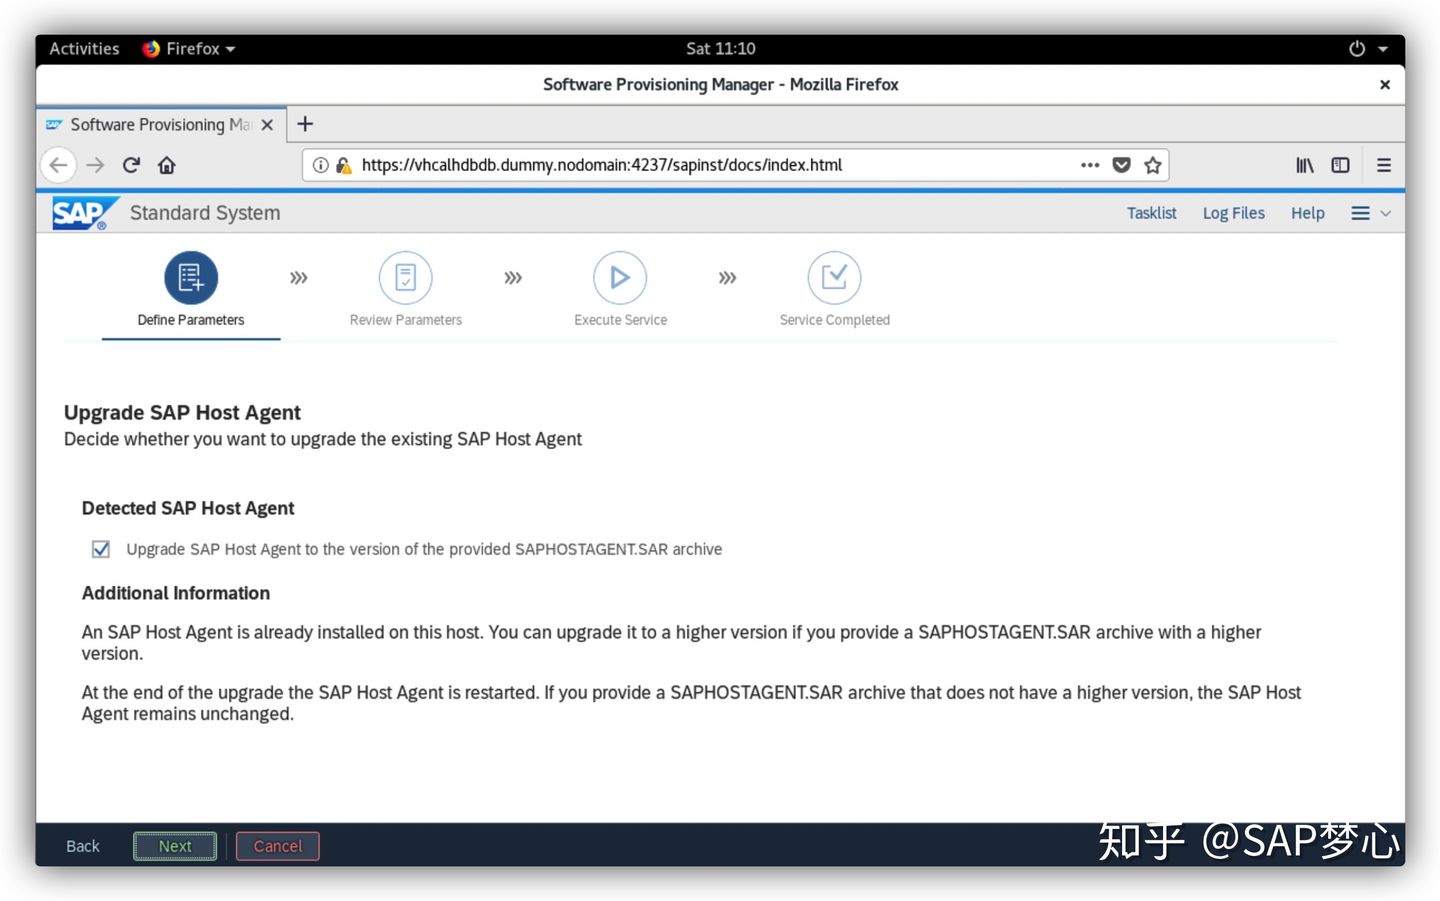Open the system power menu icon
1440x901 pixels.
1357,48
